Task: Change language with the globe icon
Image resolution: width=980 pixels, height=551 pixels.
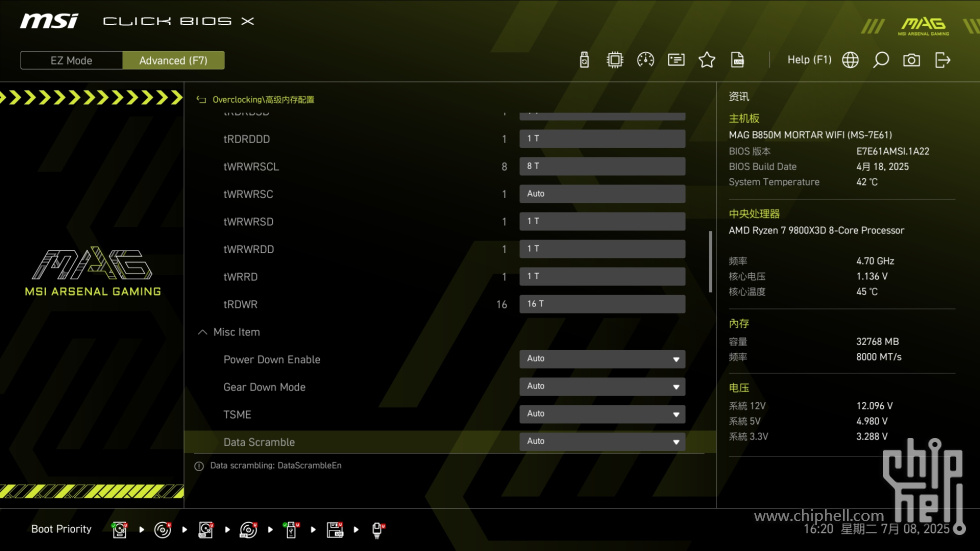Action: (x=850, y=60)
